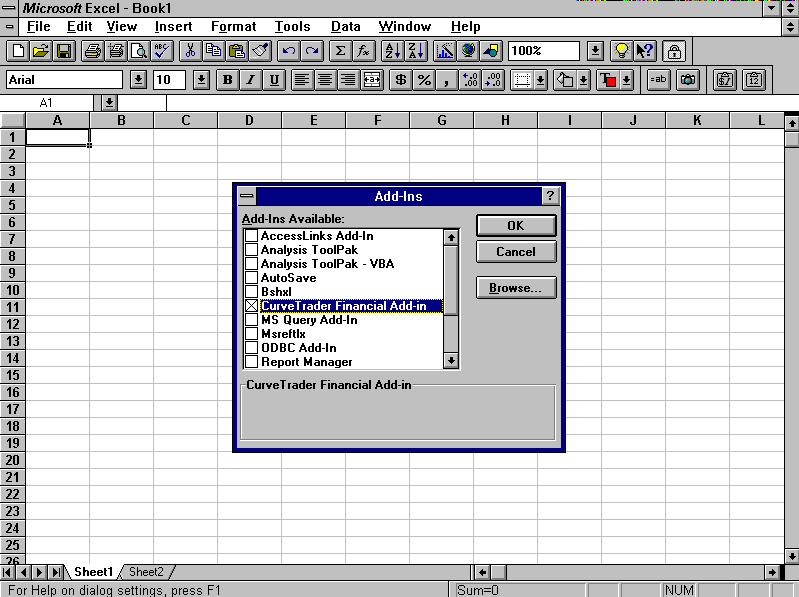Check the Bshxl add-in checkbox

251,292
